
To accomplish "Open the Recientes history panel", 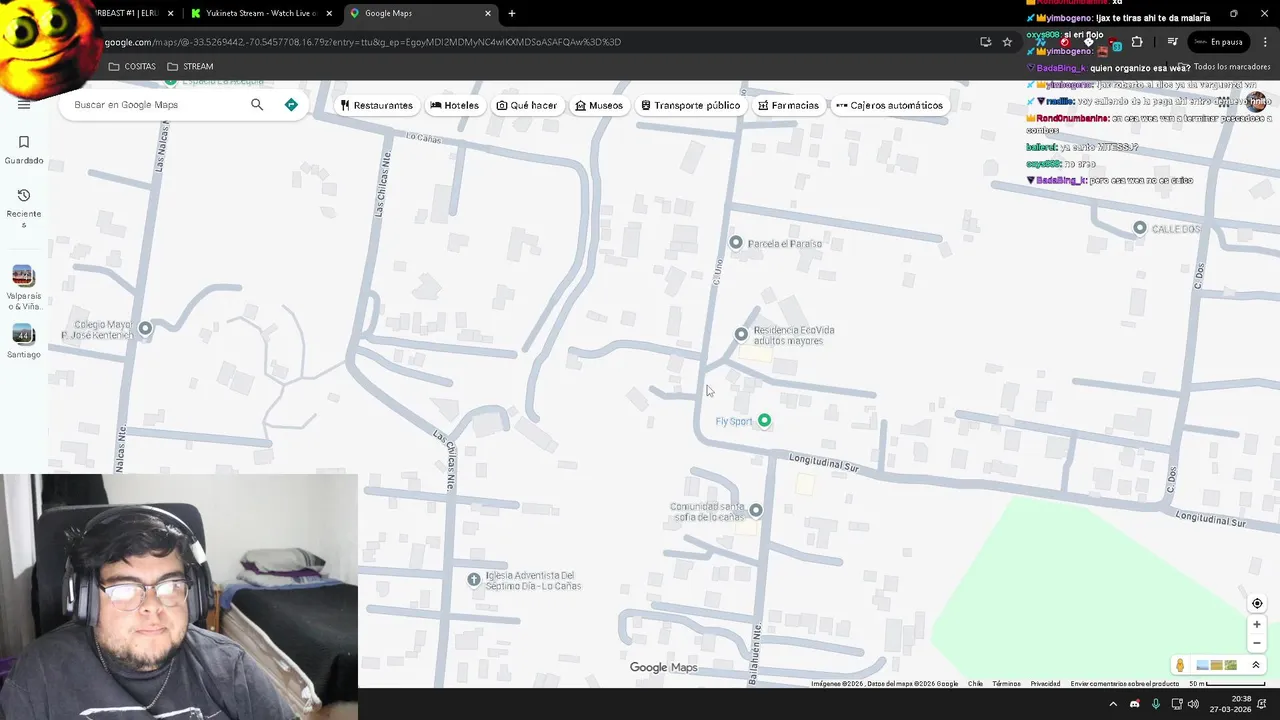I will [x=24, y=208].
